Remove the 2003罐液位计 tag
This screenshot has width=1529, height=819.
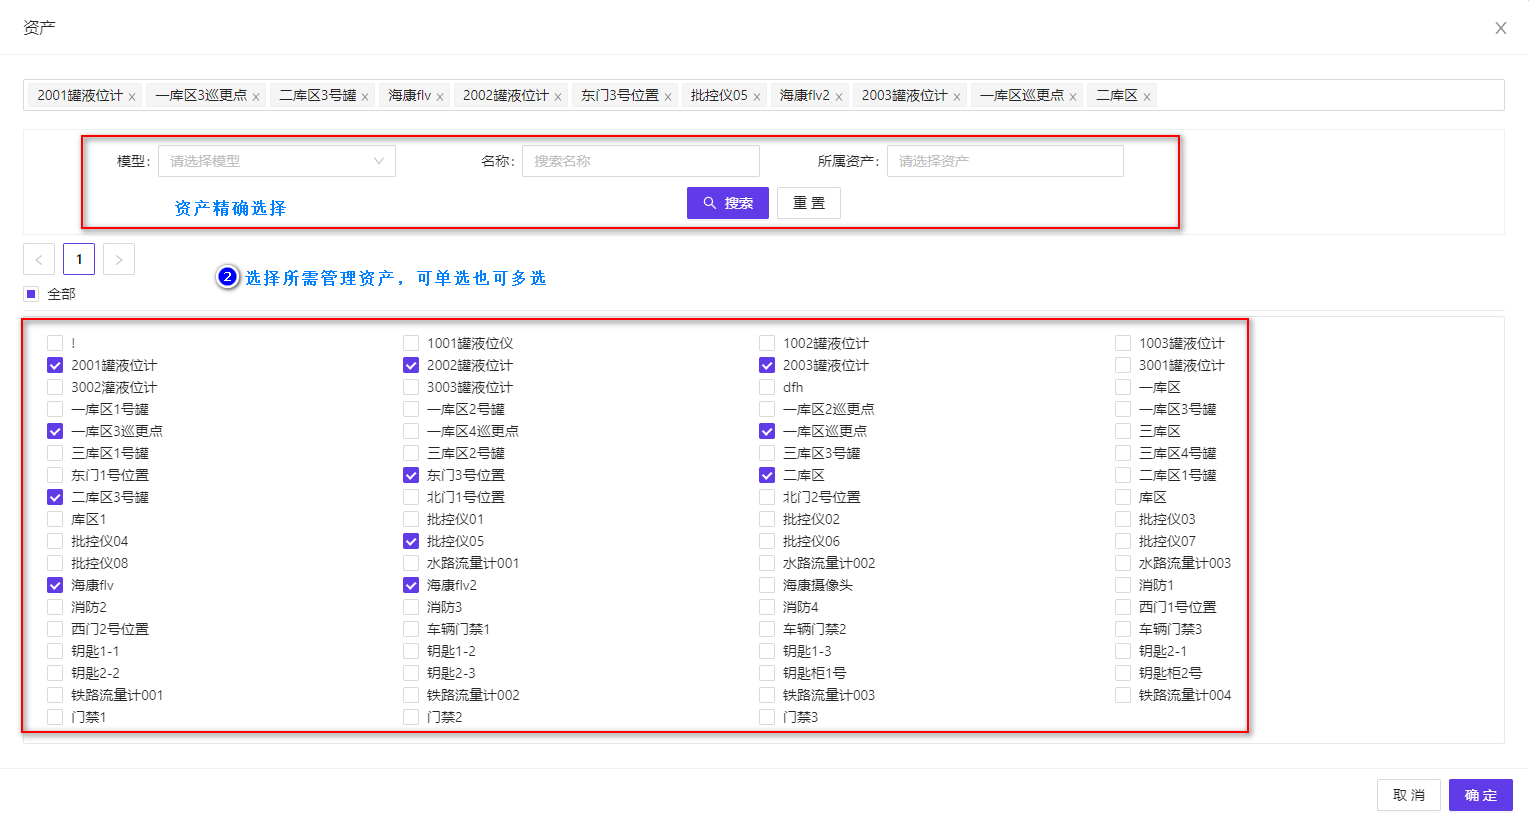coord(957,97)
